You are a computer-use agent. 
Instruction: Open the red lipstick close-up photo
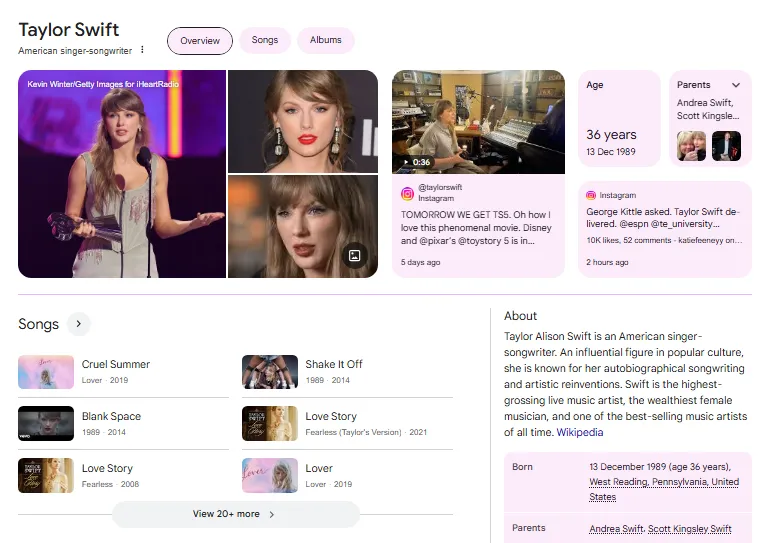pos(303,121)
